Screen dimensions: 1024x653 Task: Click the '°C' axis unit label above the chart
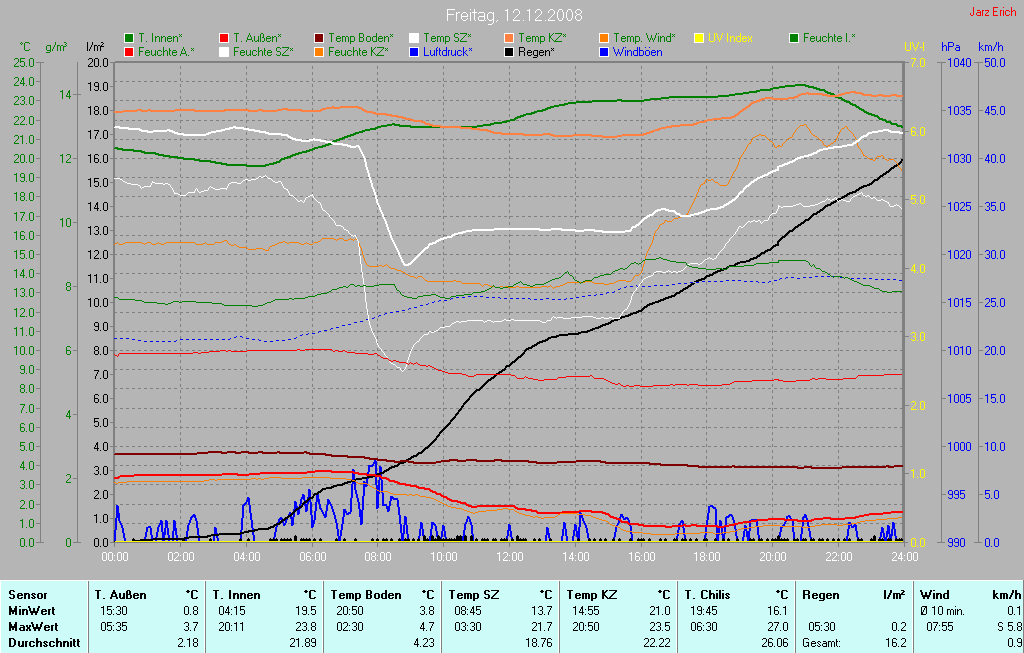click(x=25, y=47)
